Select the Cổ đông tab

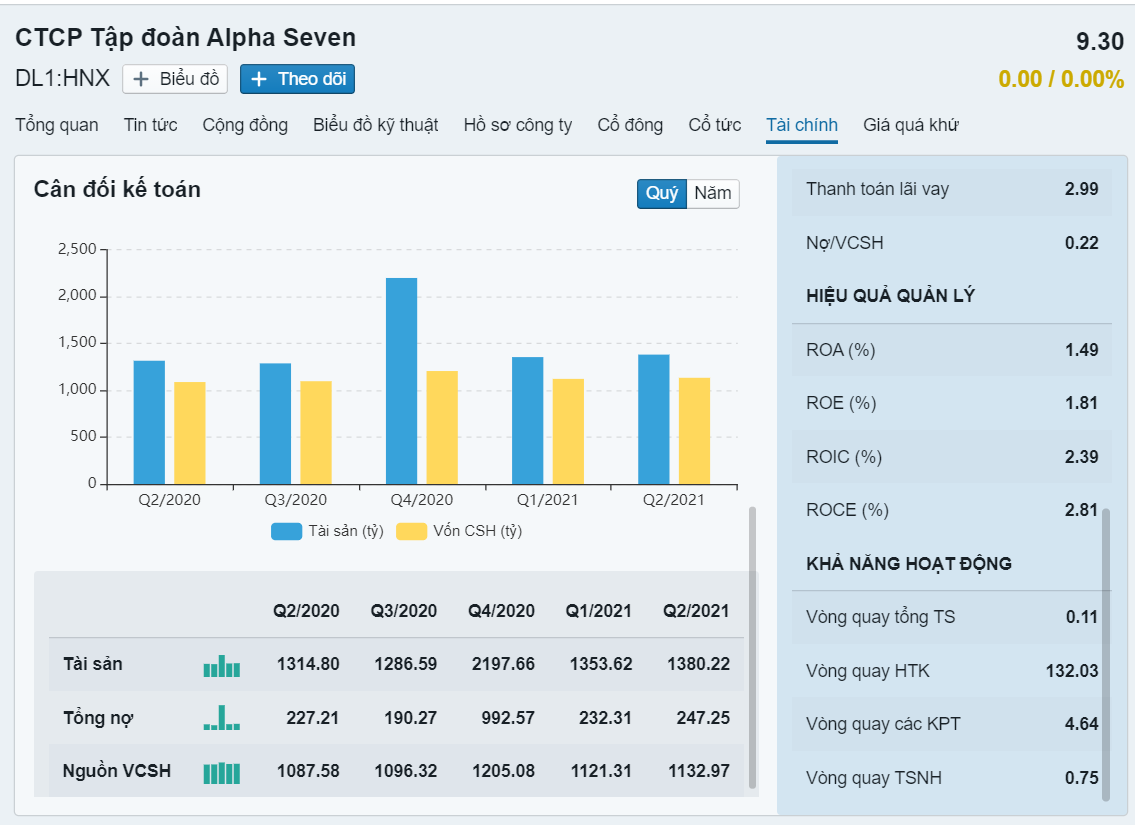click(630, 125)
